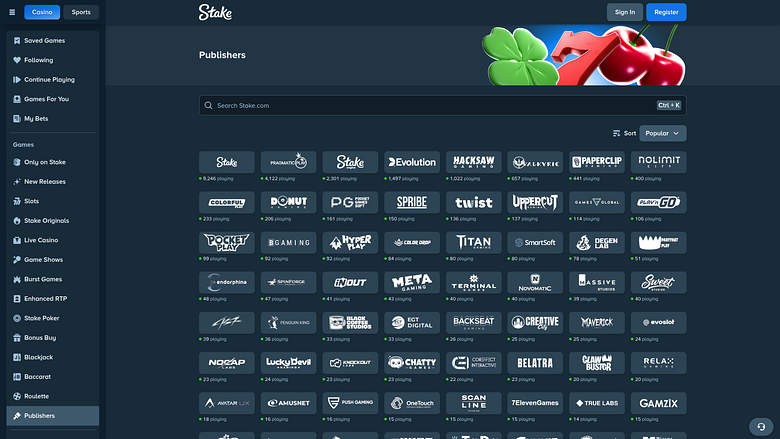Click the Publishers pen icon
Screen dimensions: 780x439
[x=17, y=416]
